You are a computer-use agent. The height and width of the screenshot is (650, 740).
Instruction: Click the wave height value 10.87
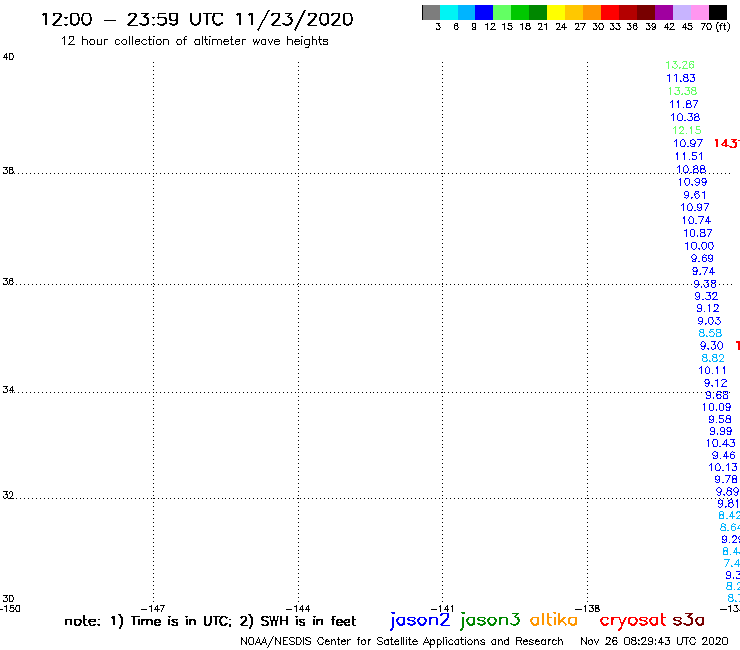tap(698, 233)
